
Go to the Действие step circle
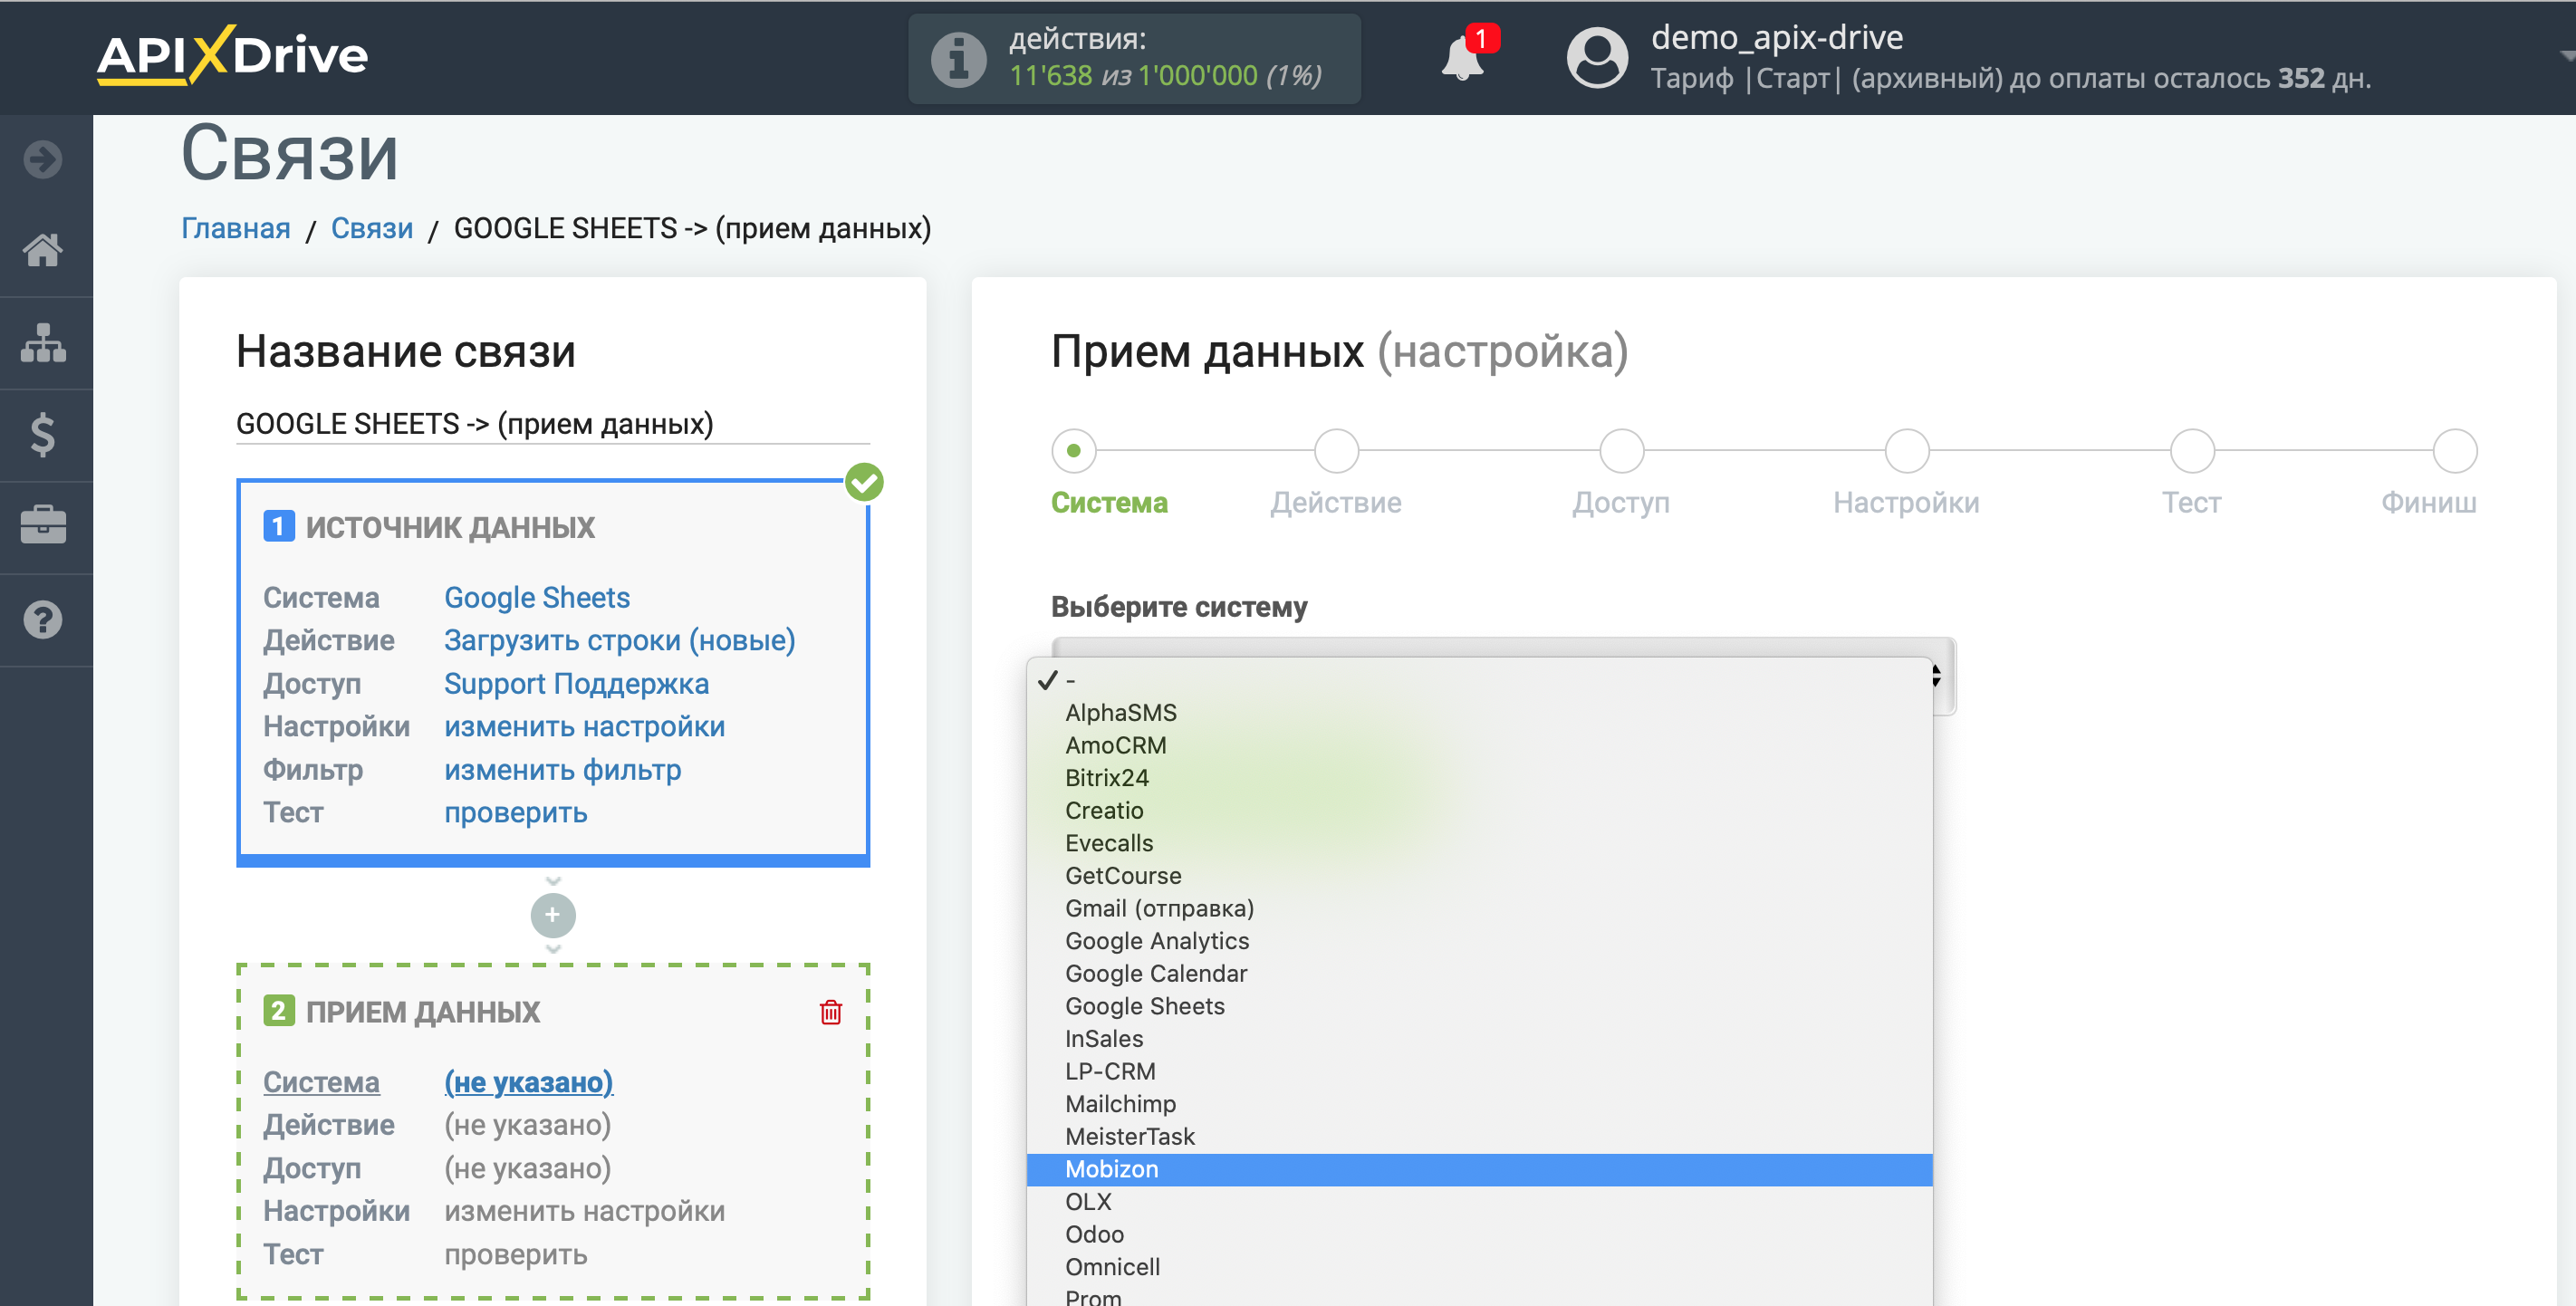pyautogui.click(x=1336, y=451)
